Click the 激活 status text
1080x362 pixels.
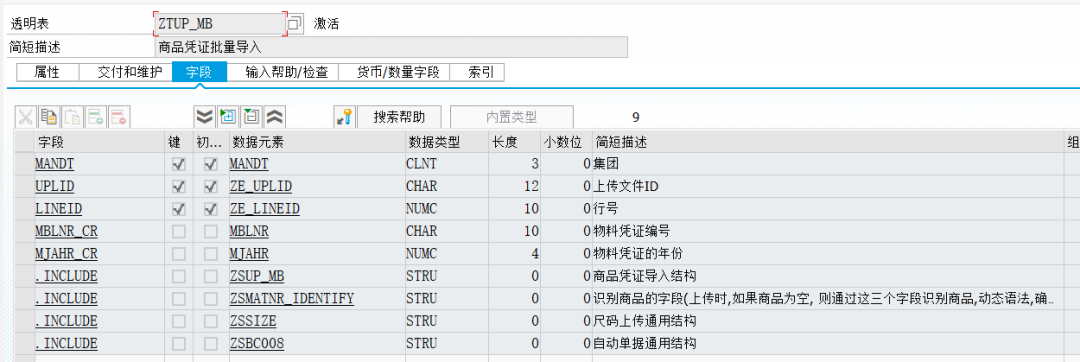[326, 24]
